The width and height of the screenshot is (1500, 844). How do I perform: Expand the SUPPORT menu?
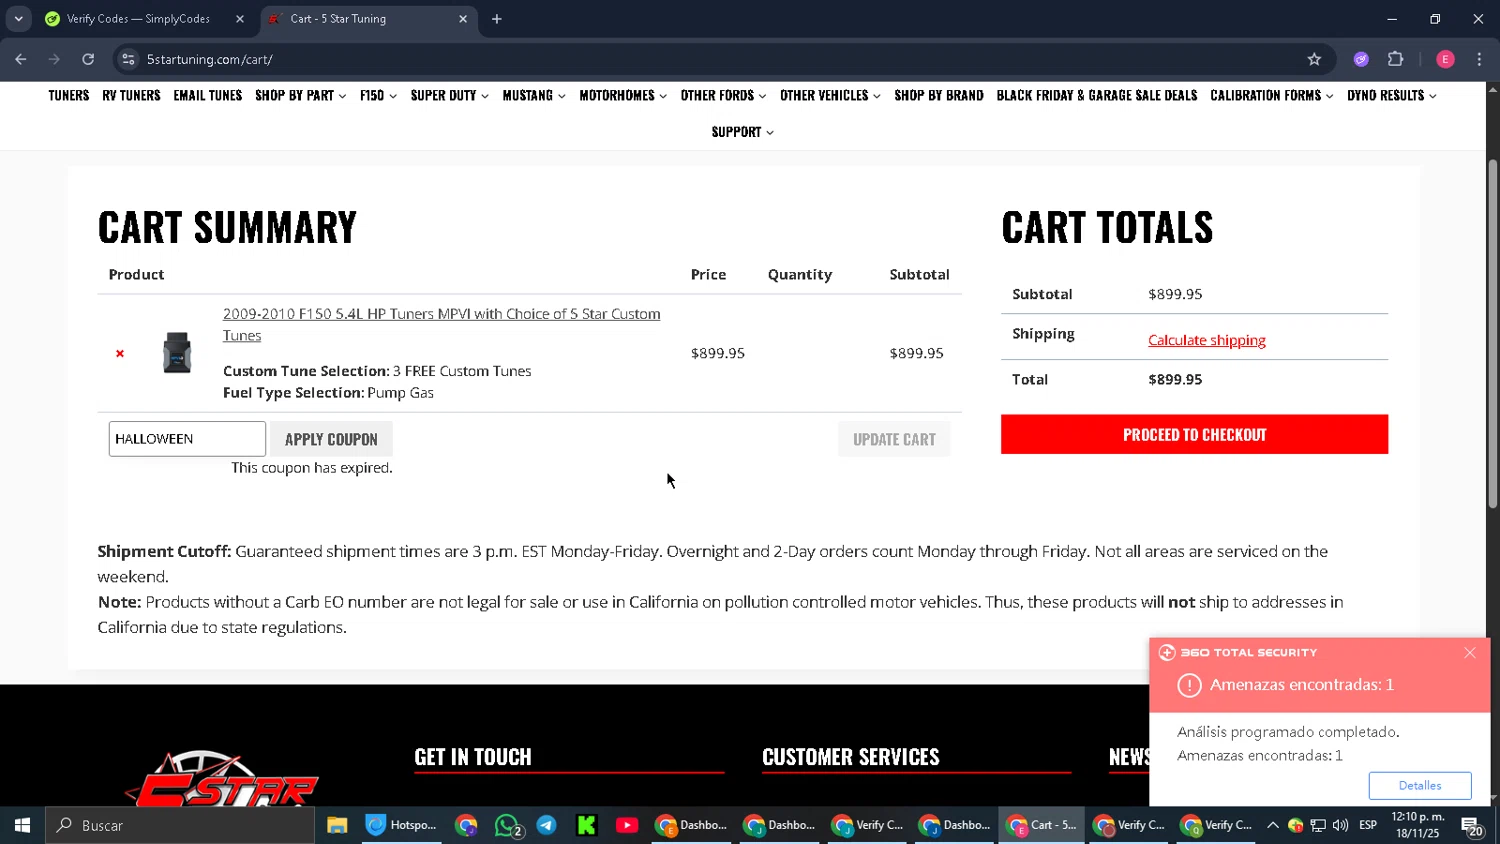pyautogui.click(x=742, y=132)
